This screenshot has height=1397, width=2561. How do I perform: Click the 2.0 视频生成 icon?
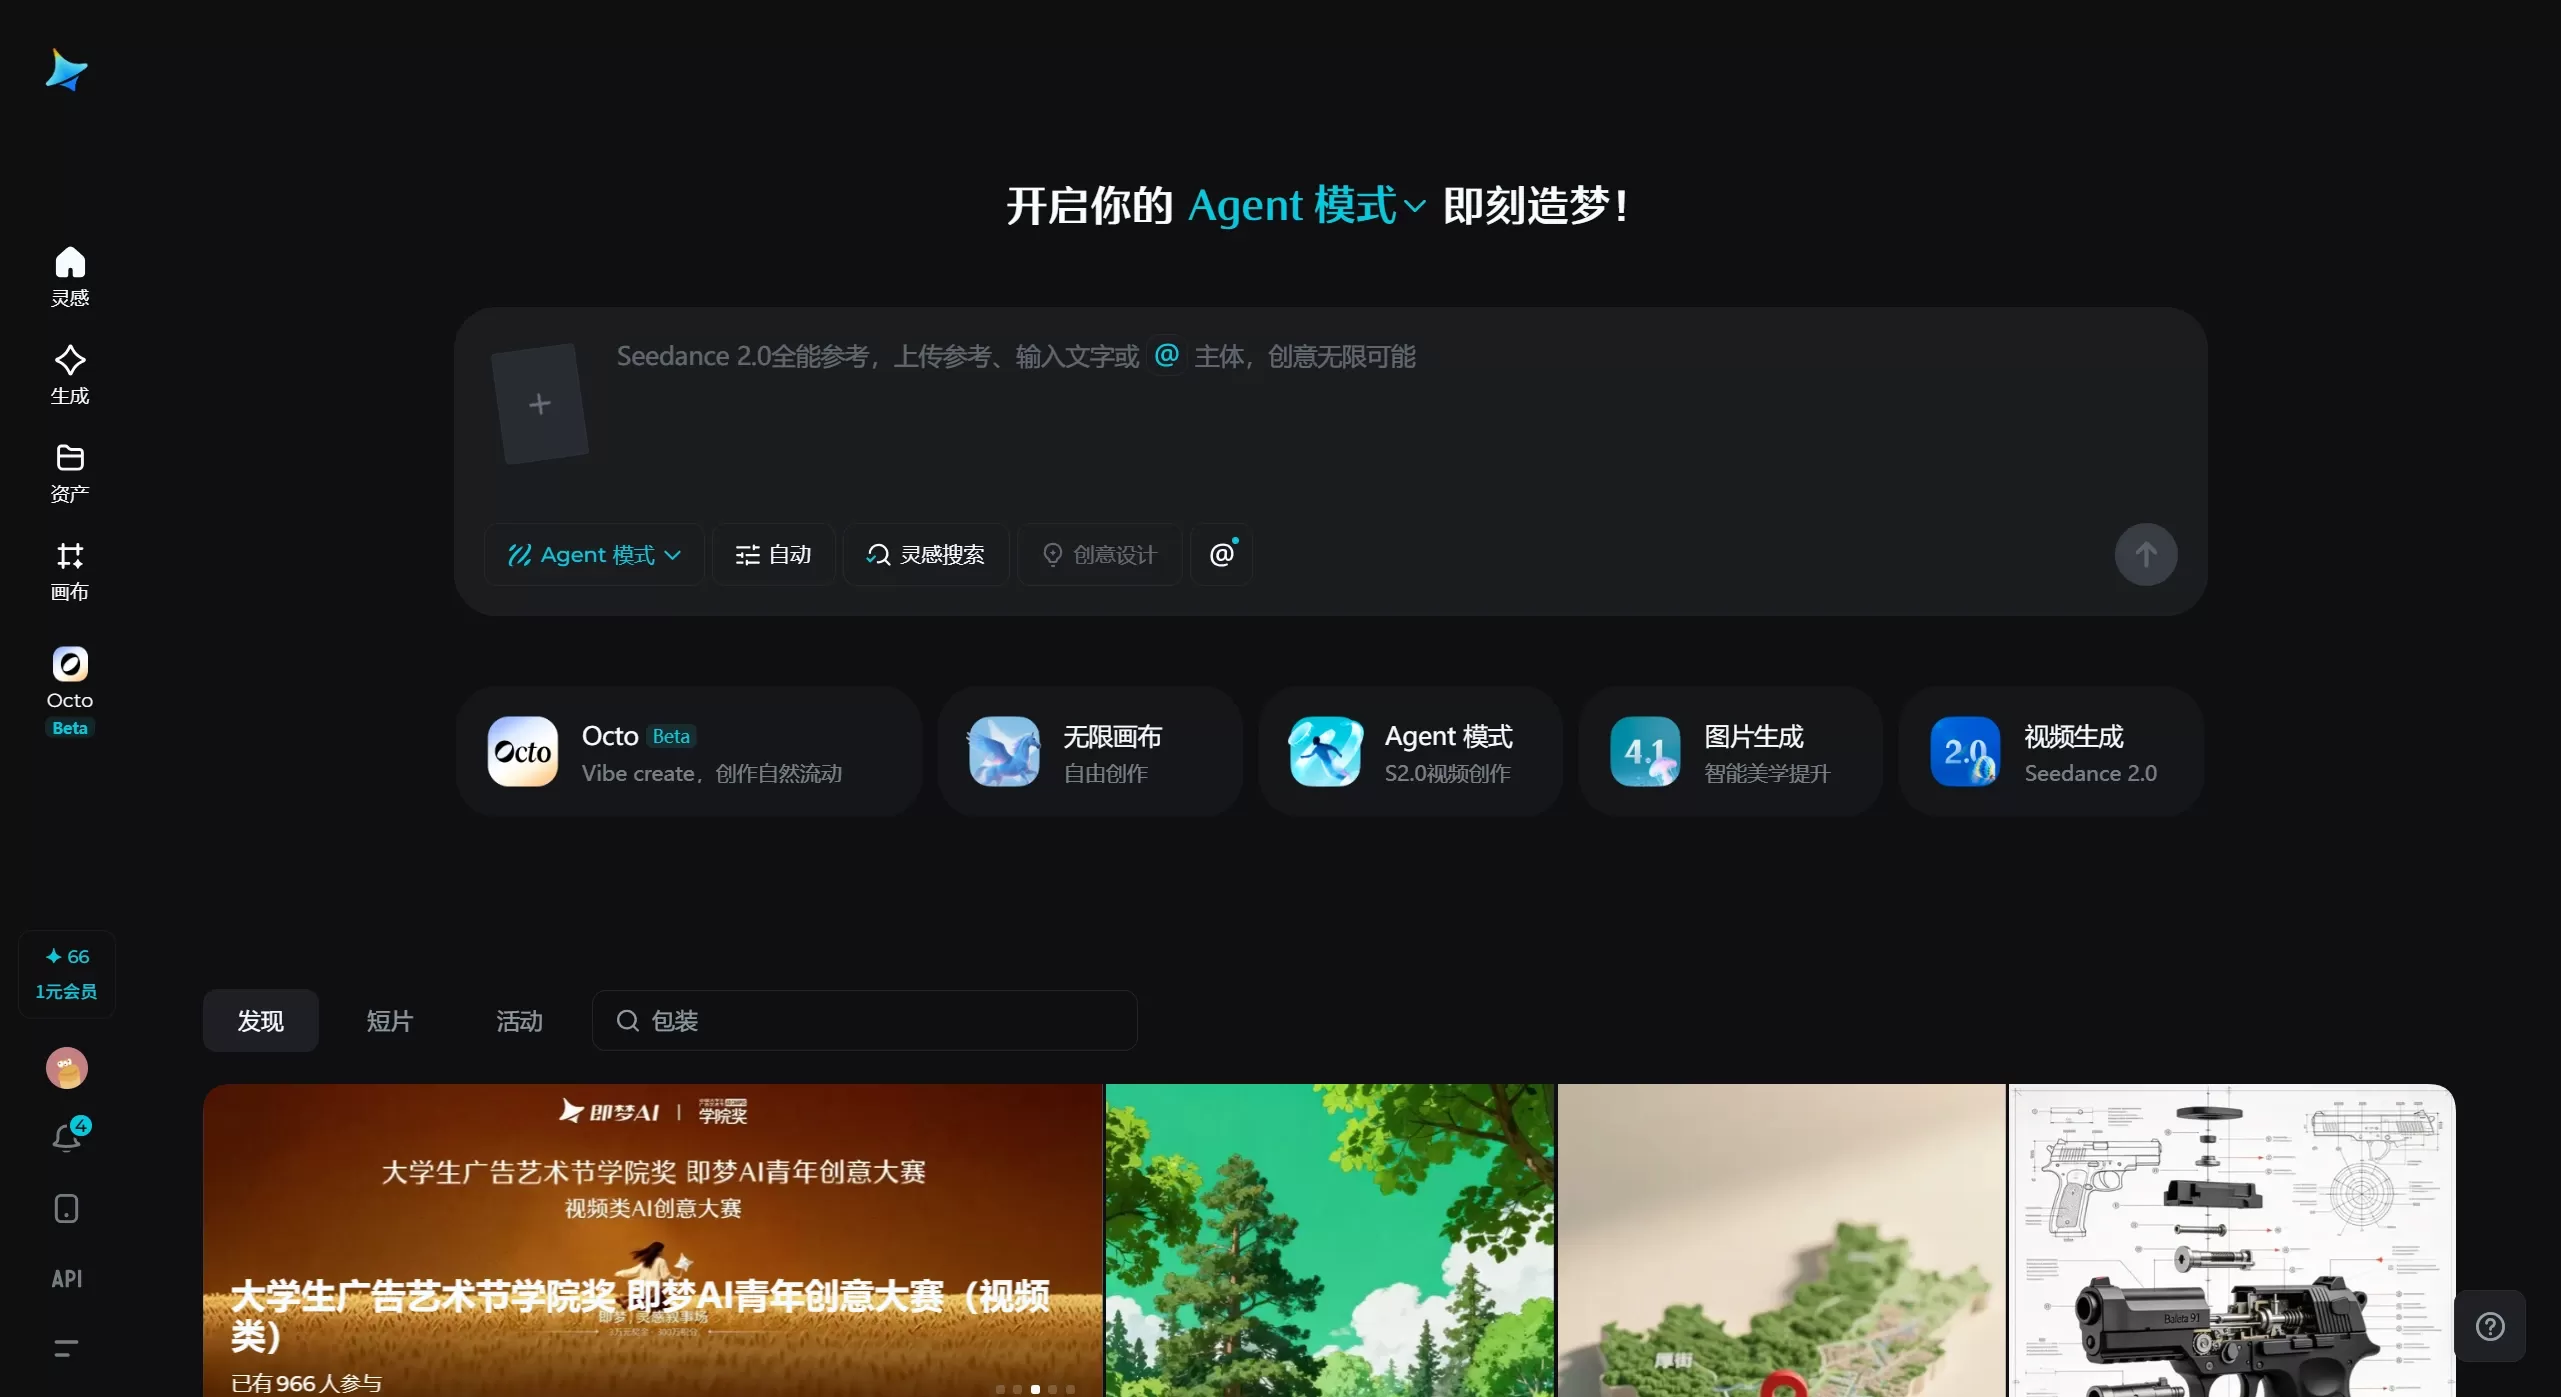coord(1965,752)
